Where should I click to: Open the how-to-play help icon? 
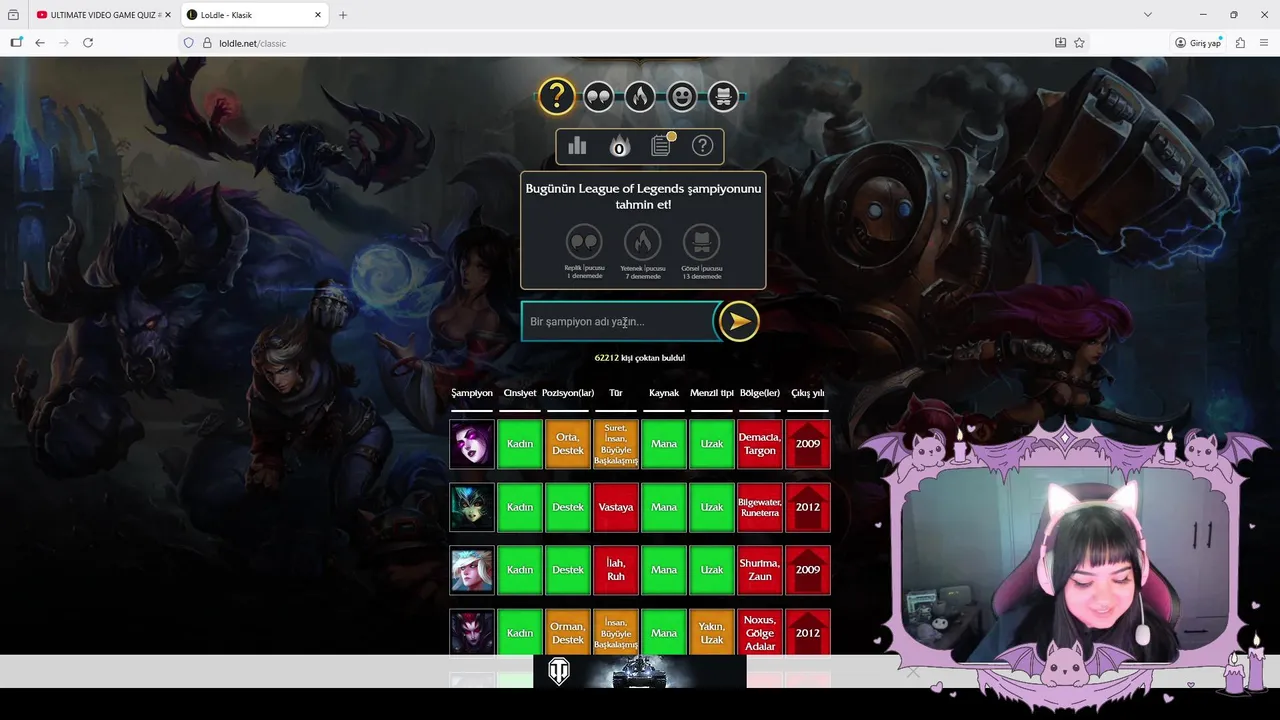pos(703,146)
